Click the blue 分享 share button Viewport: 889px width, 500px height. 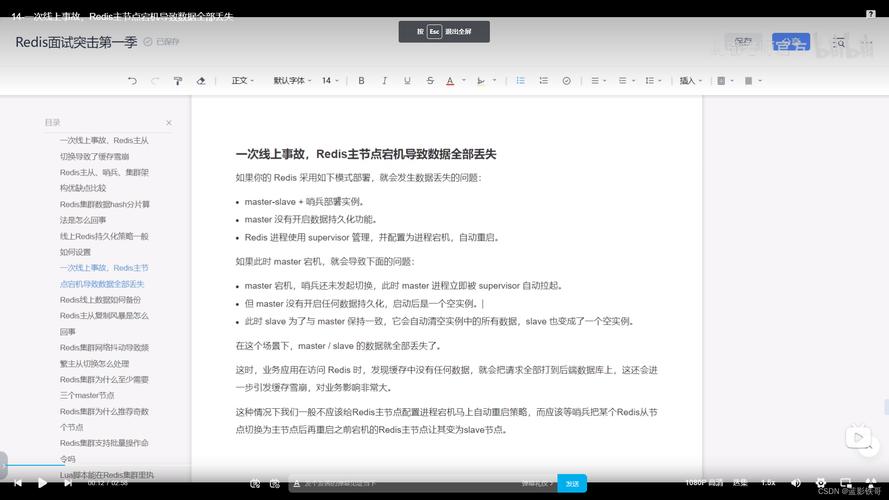[x=791, y=42]
